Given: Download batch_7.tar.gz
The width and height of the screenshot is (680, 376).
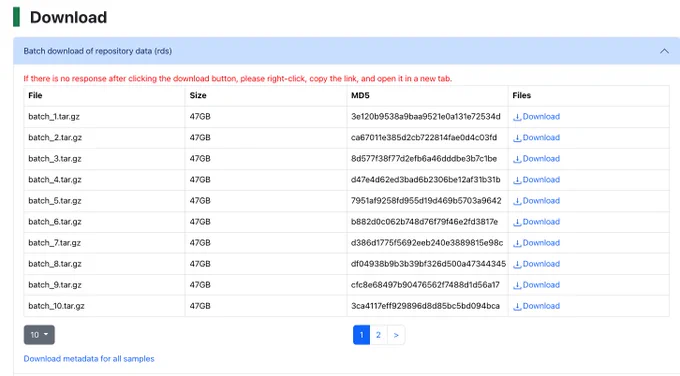Looking at the screenshot, I should (x=536, y=243).
